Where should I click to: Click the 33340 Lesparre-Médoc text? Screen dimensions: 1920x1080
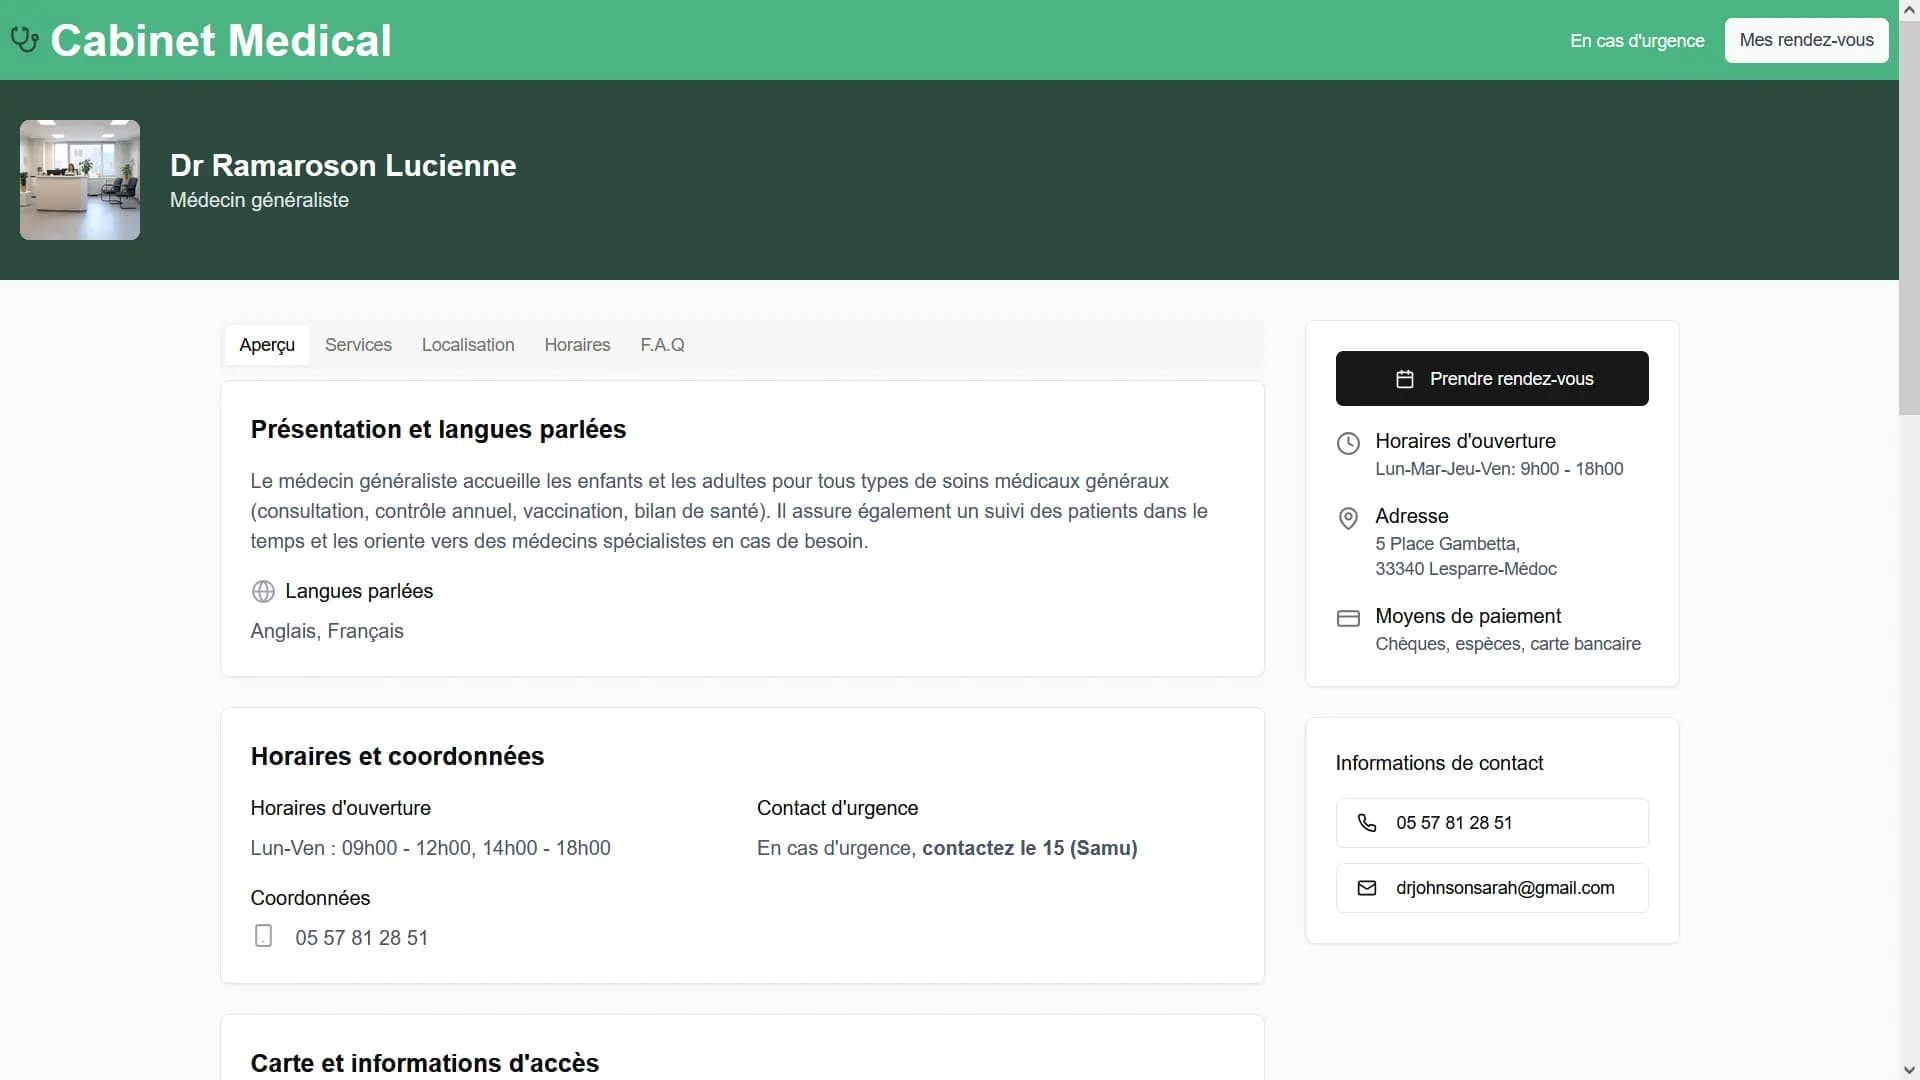[1466, 569]
